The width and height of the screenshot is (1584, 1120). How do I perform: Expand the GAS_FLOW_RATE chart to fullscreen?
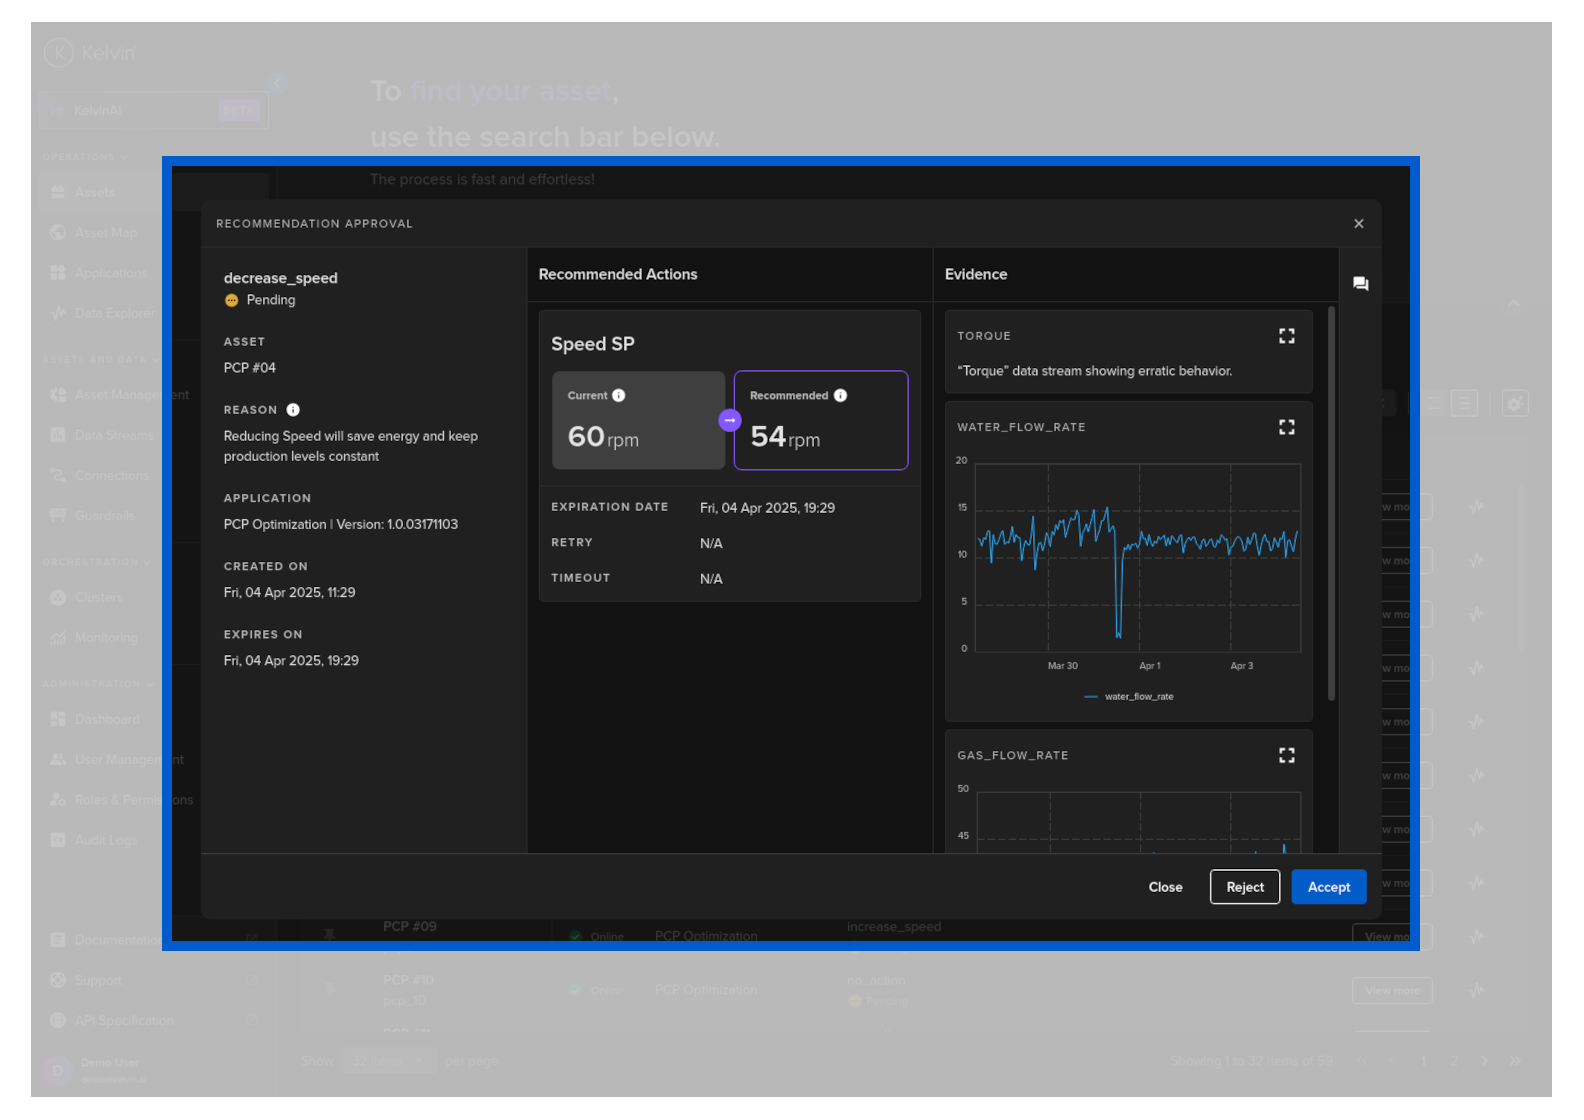click(x=1286, y=755)
